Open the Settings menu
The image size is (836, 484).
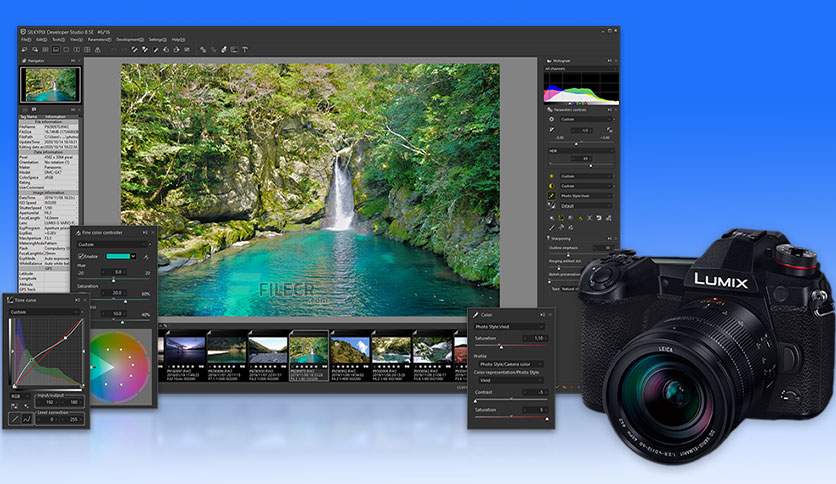pyautogui.click(x=158, y=39)
